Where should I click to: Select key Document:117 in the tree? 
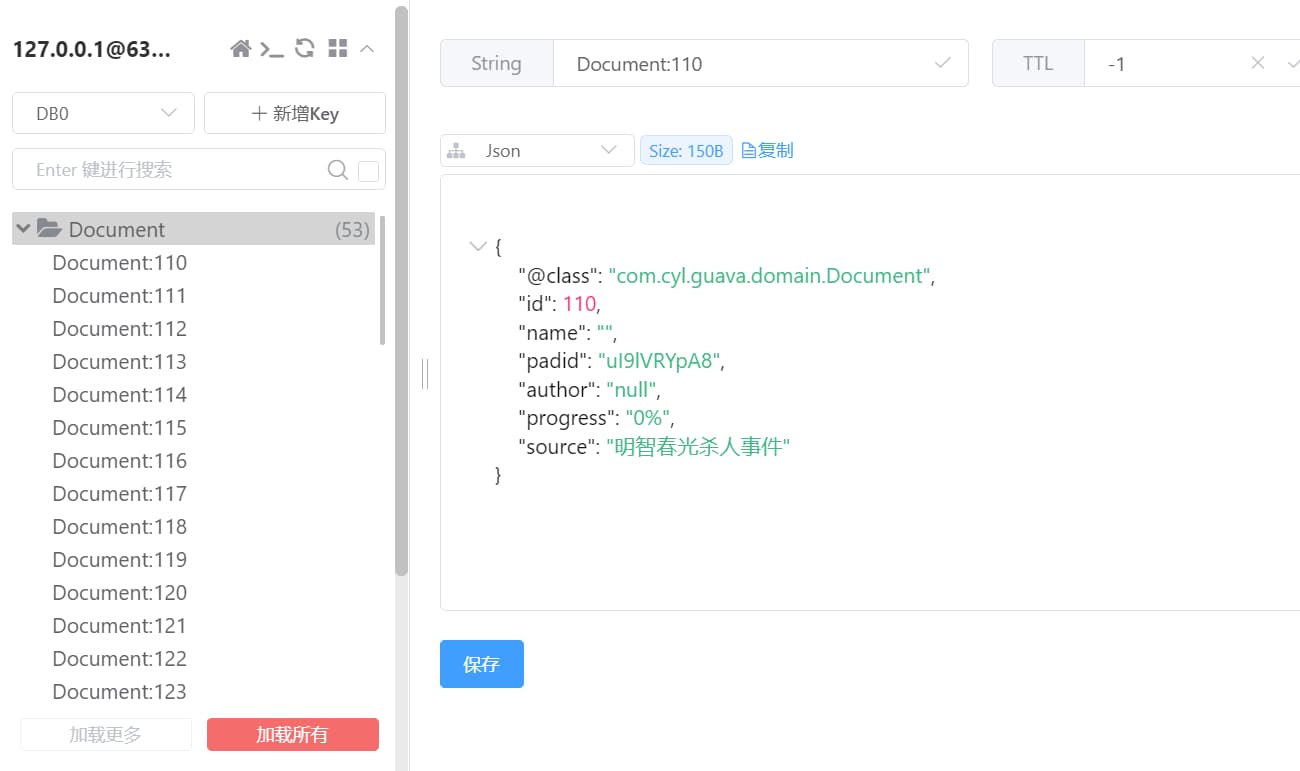tap(120, 494)
